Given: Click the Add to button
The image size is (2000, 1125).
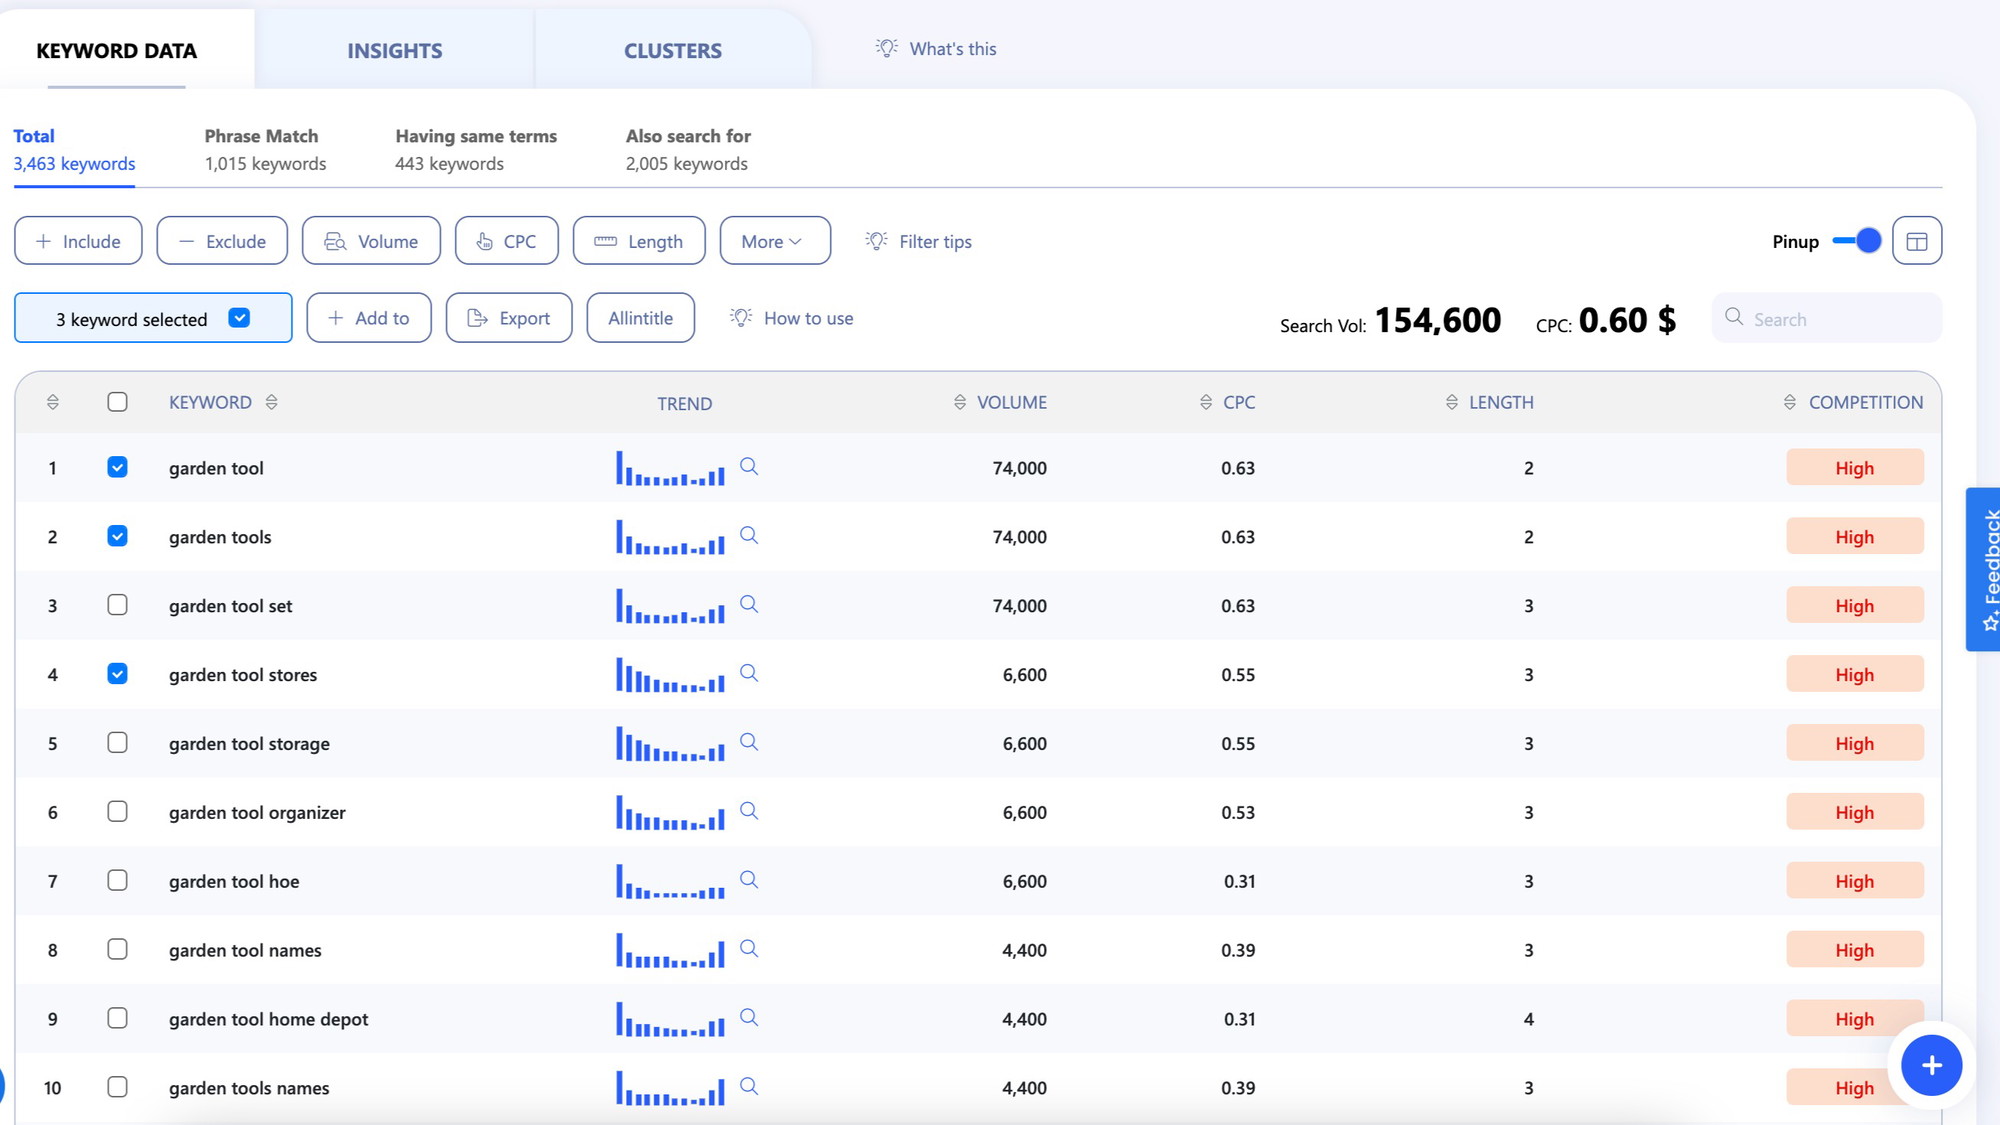Looking at the screenshot, I should 369,318.
